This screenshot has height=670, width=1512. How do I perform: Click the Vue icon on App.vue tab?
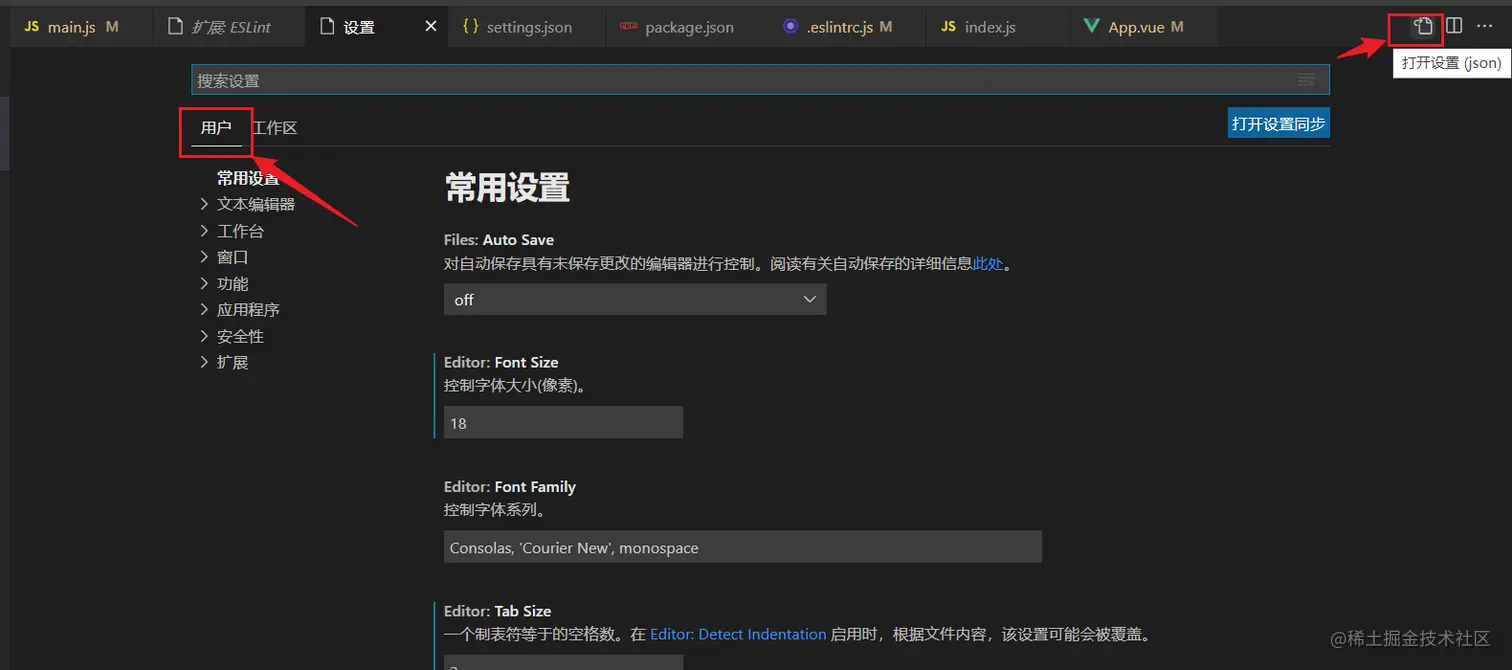[x=1090, y=27]
